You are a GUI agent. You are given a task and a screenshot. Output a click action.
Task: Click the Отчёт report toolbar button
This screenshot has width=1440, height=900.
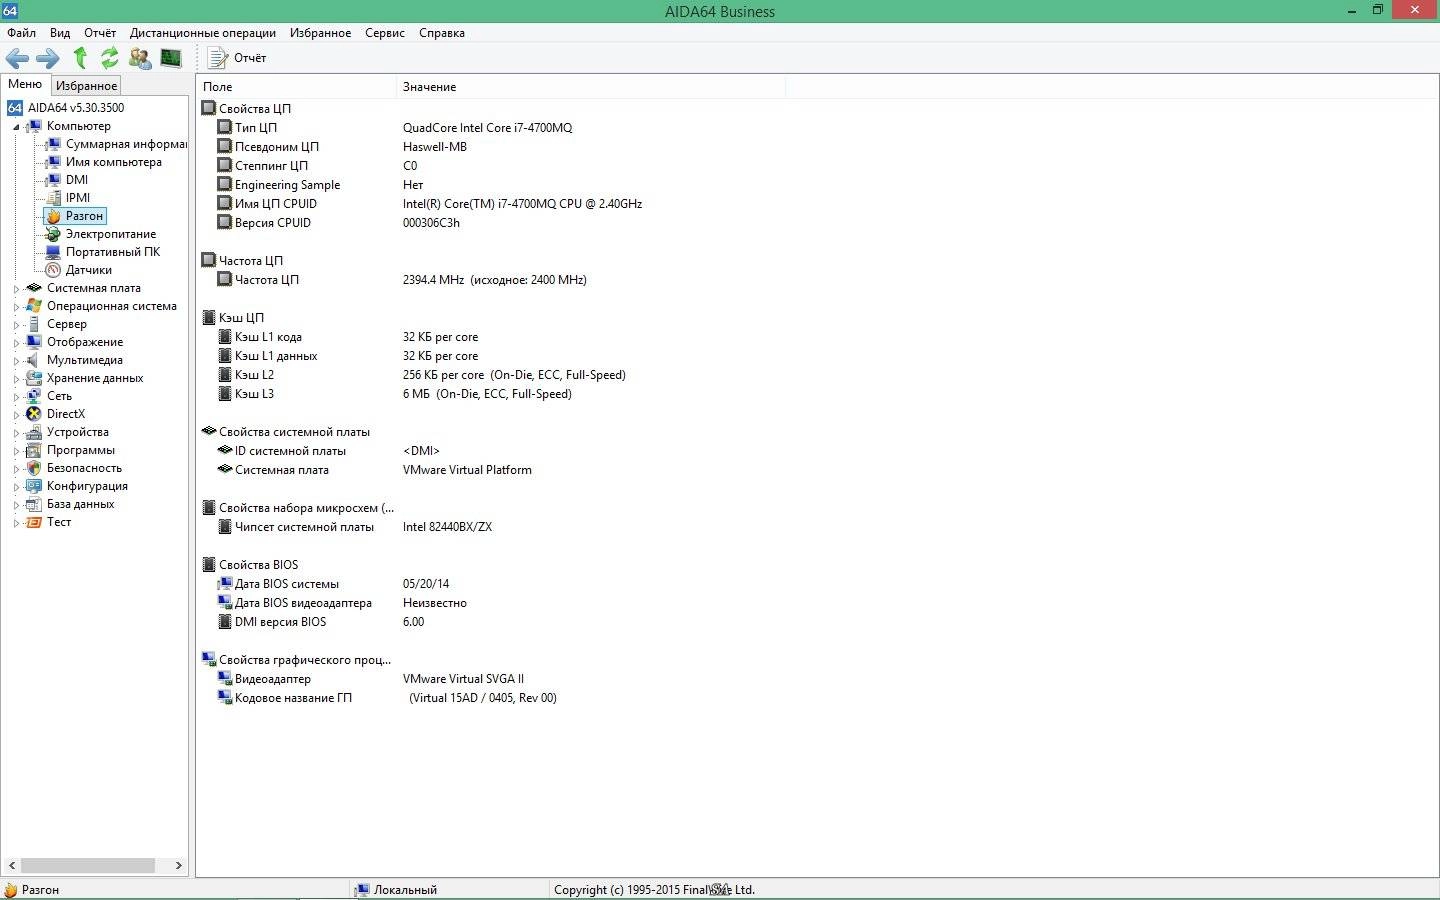click(237, 58)
